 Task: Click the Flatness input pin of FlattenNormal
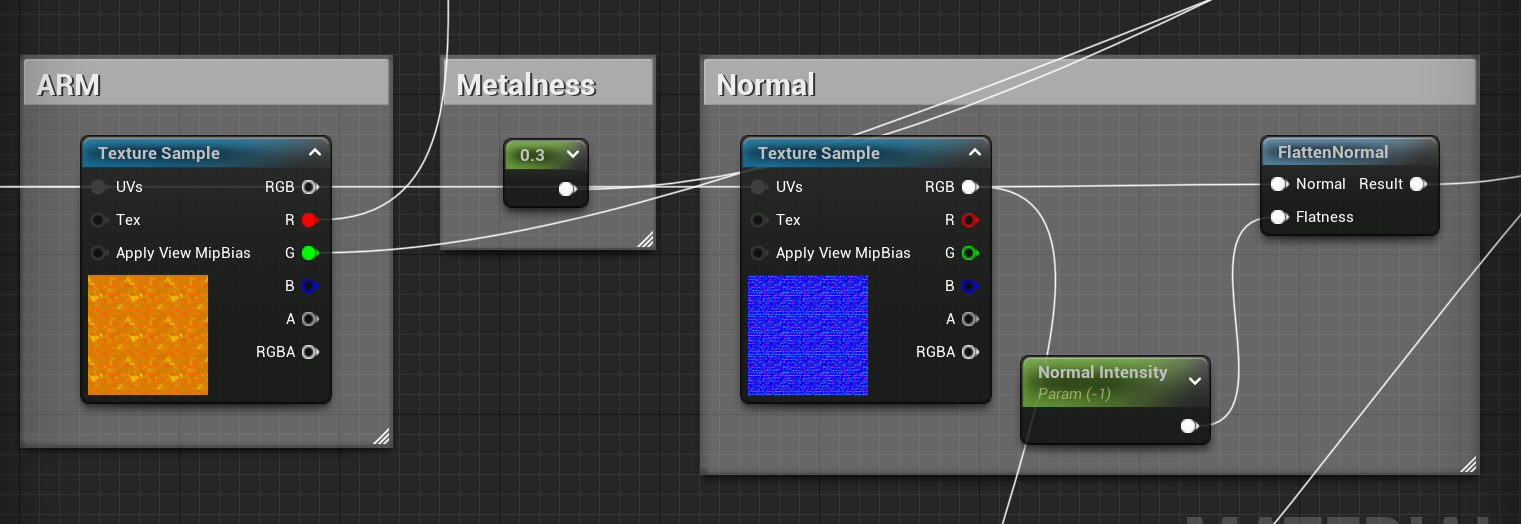(x=1279, y=217)
